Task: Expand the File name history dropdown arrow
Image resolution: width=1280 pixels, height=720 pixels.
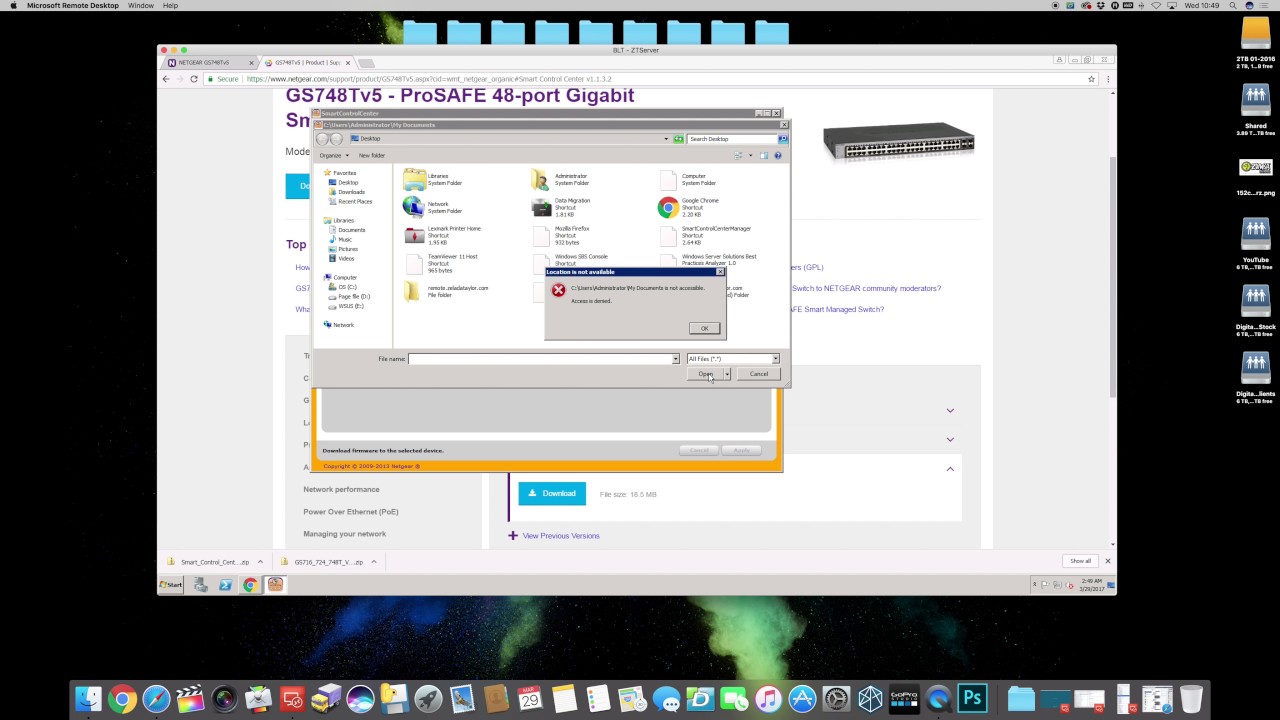Action: [x=675, y=359]
